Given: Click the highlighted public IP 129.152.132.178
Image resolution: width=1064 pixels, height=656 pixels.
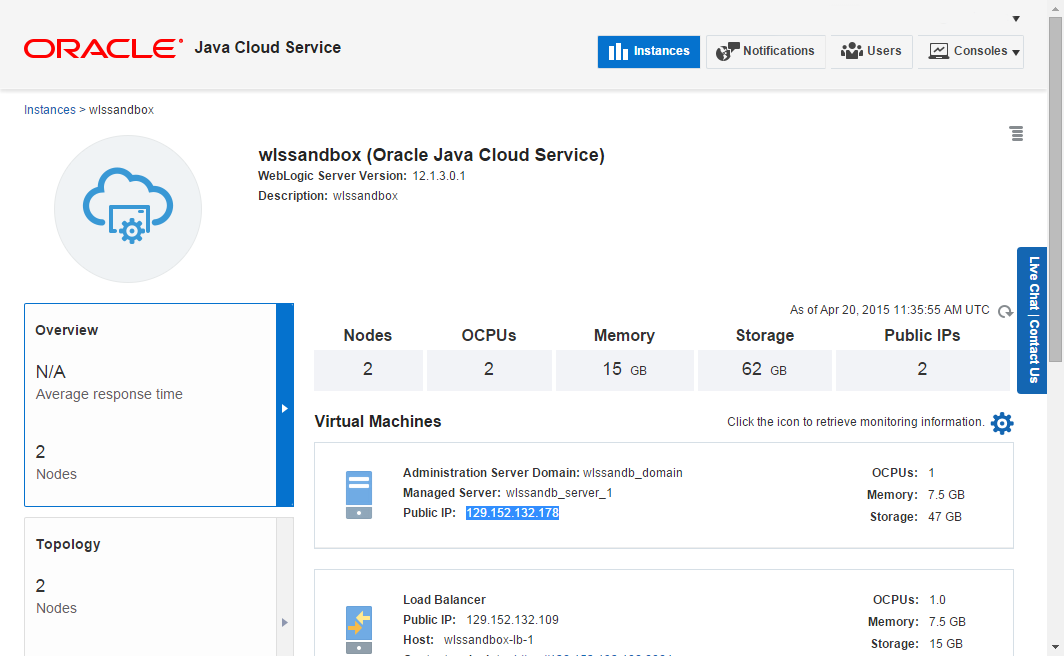Looking at the screenshot, I should pos(512,513).
